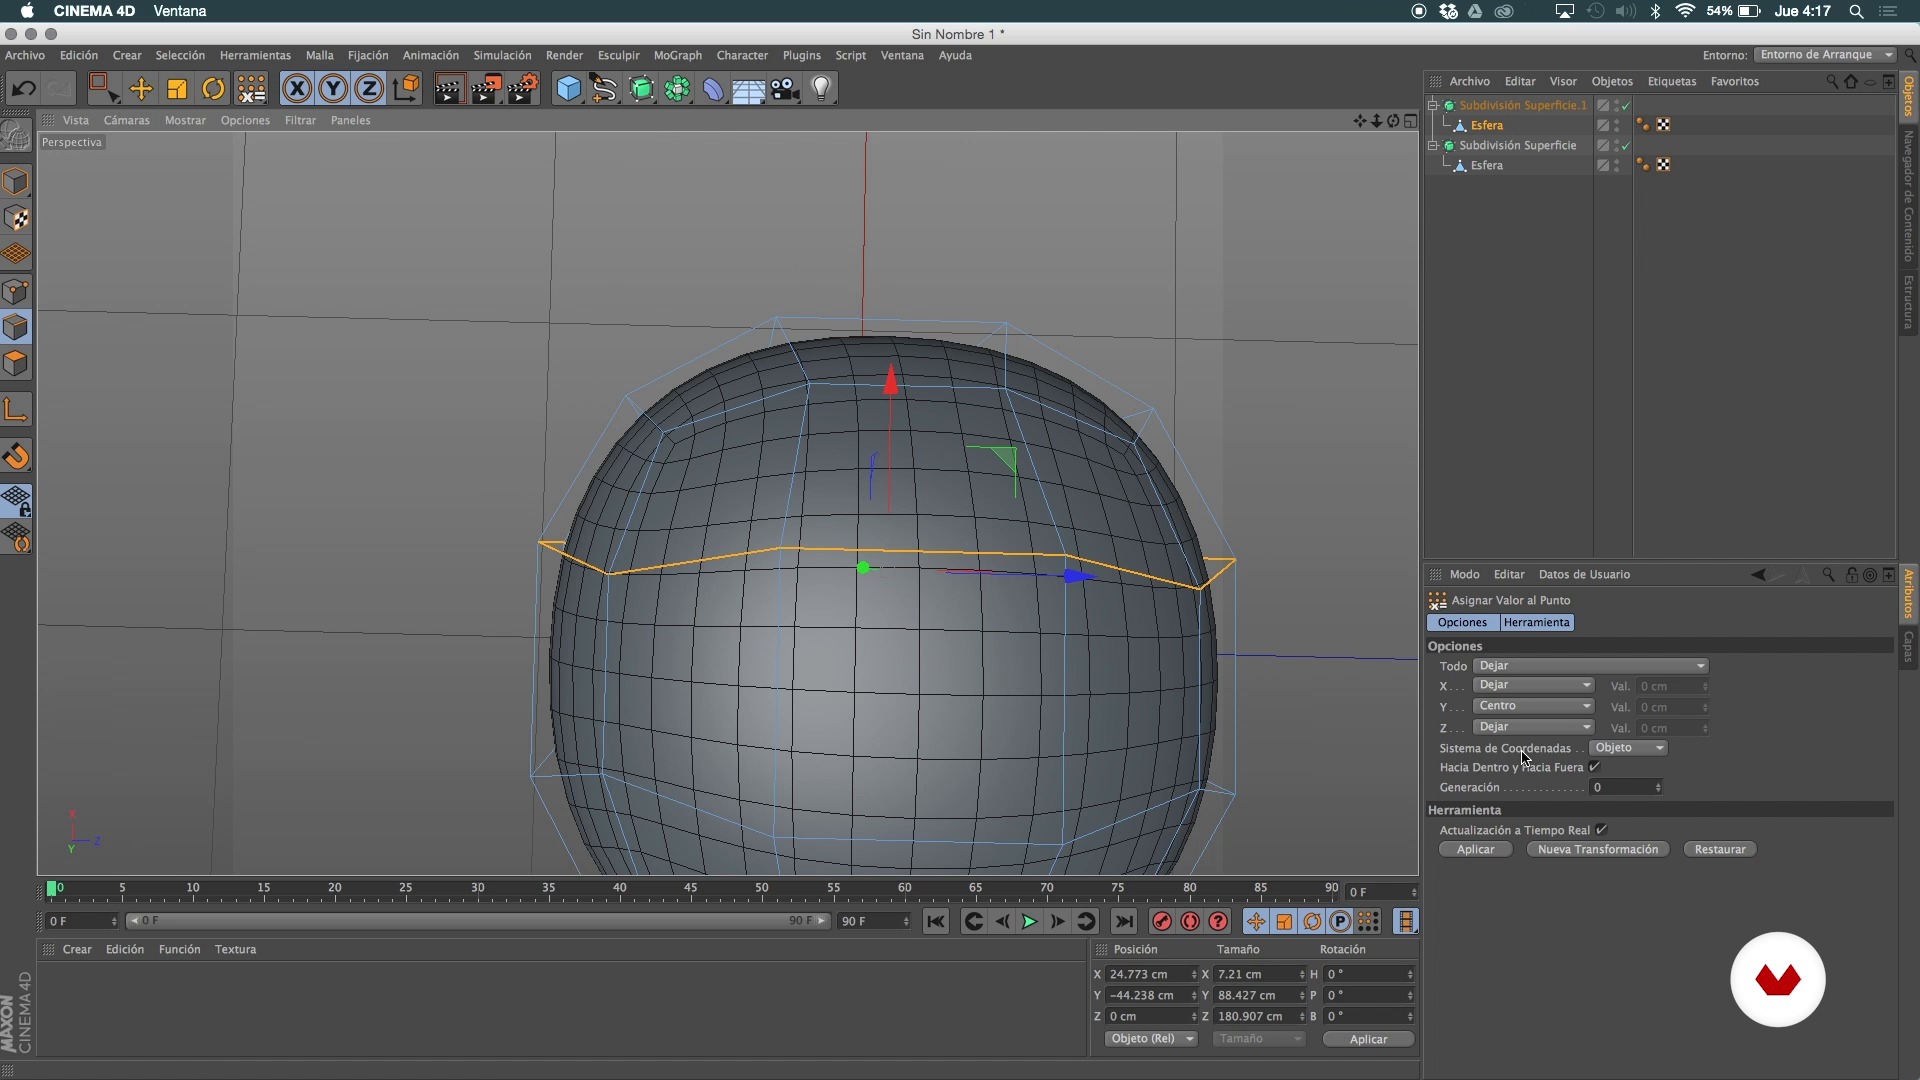1920x1080 pixels.
Task: Toggle Hacia Dentro y Hacia Fuera checkbox
Action: coord(1595,767)
